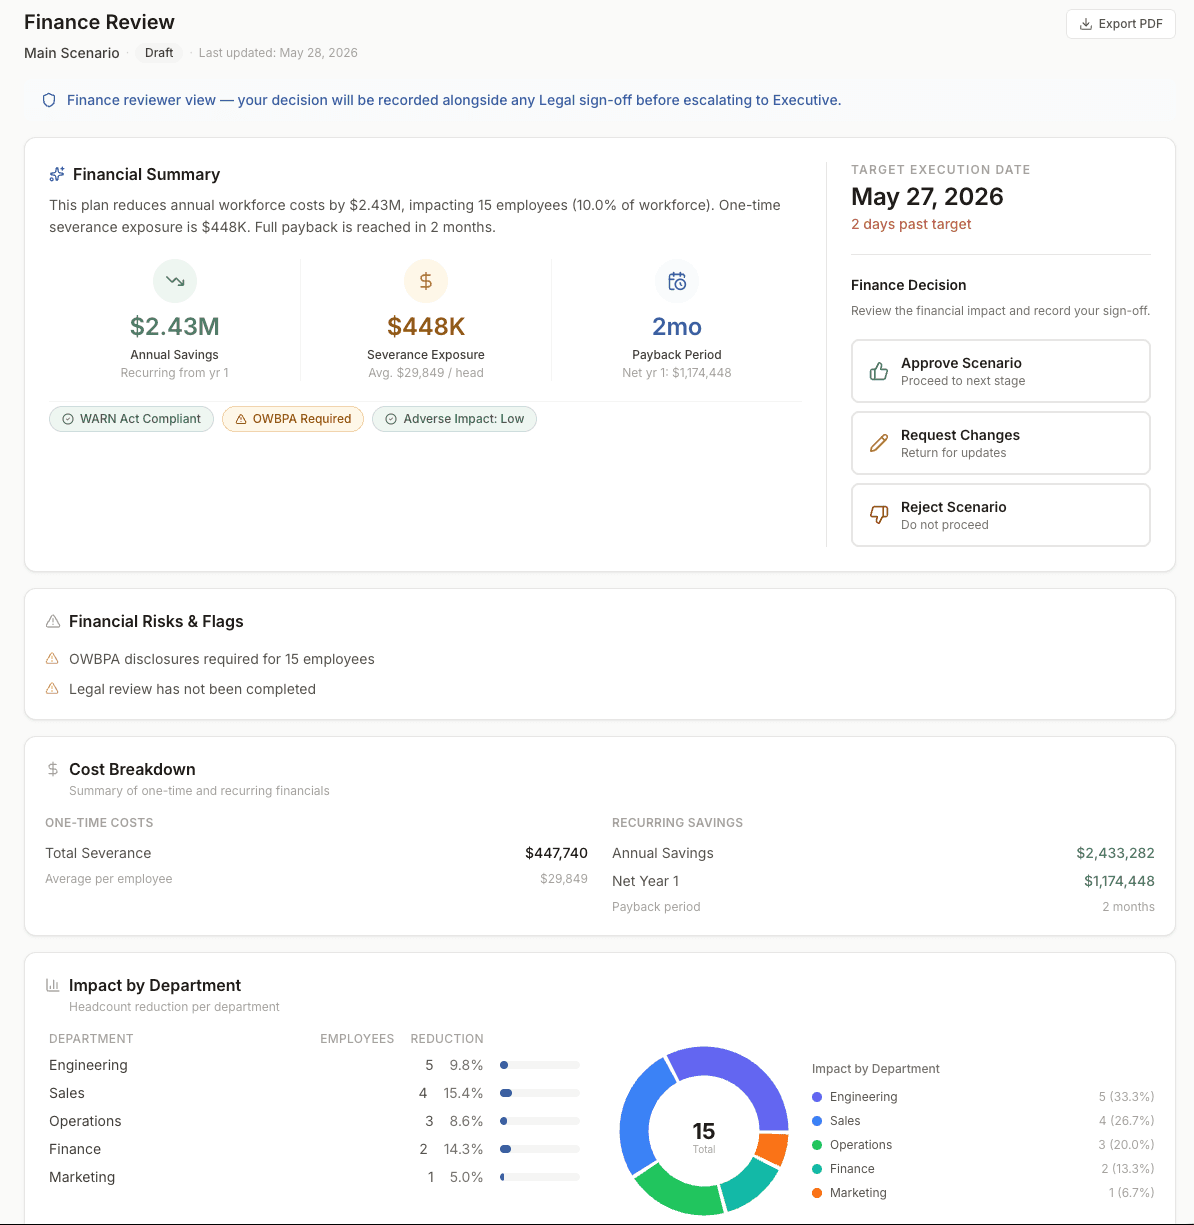This screenshot has height=1225, width=1194.
Task: Click the dollar Severance Exposure icon
Action: pos(426,281)
